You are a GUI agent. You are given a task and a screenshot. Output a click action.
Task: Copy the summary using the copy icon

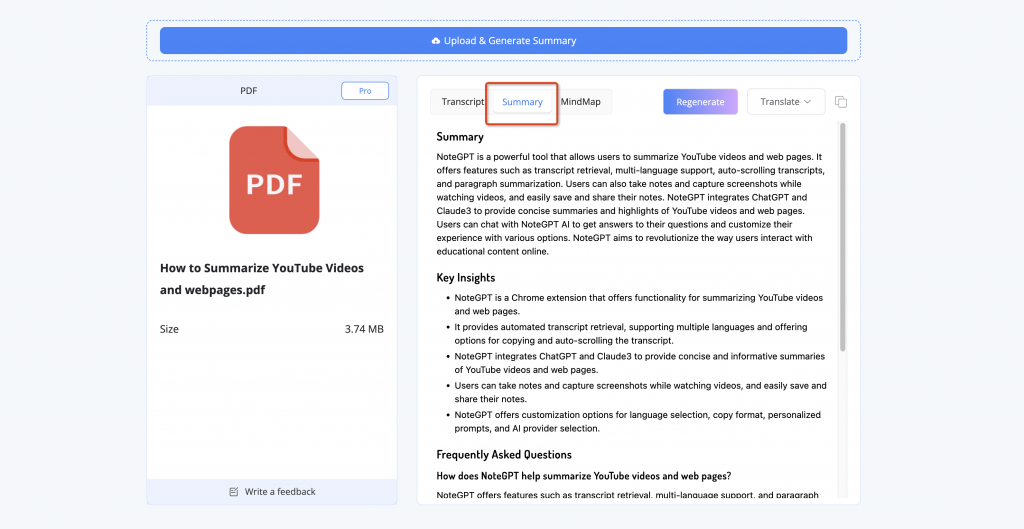tap(841, 102)
